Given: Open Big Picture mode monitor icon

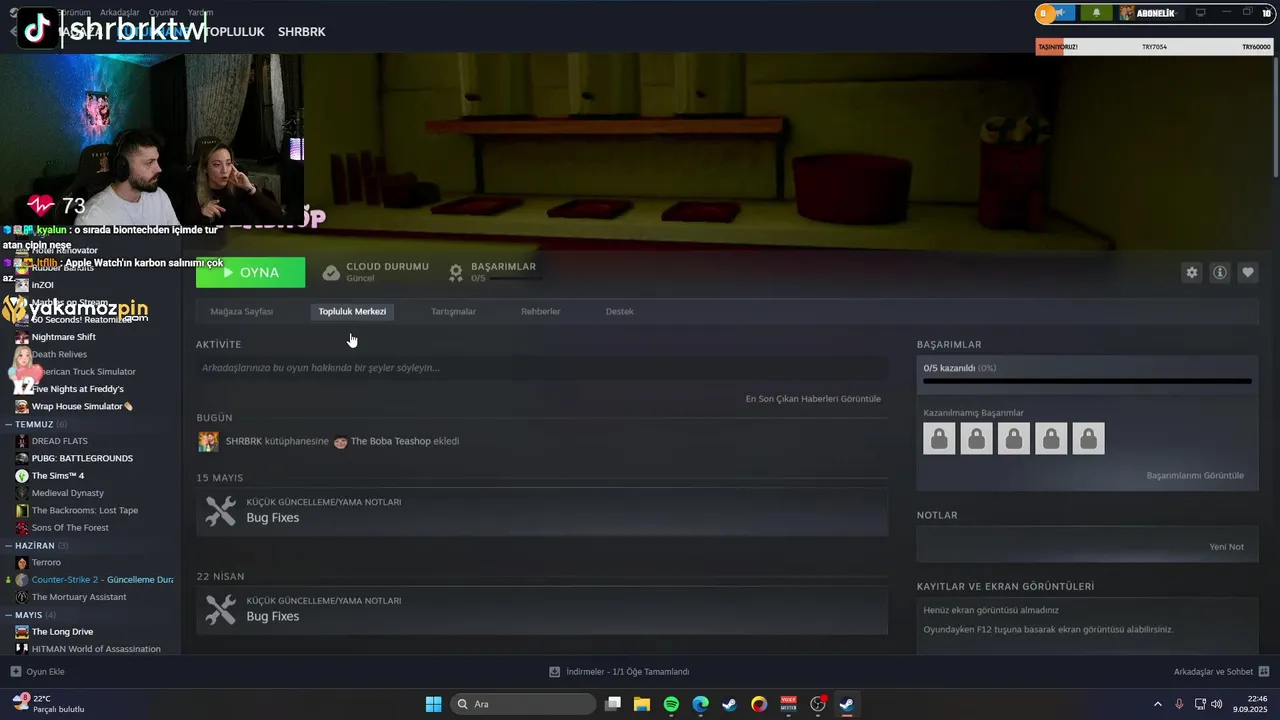Looking at the screenshot, I should (x=1201, y=13).
